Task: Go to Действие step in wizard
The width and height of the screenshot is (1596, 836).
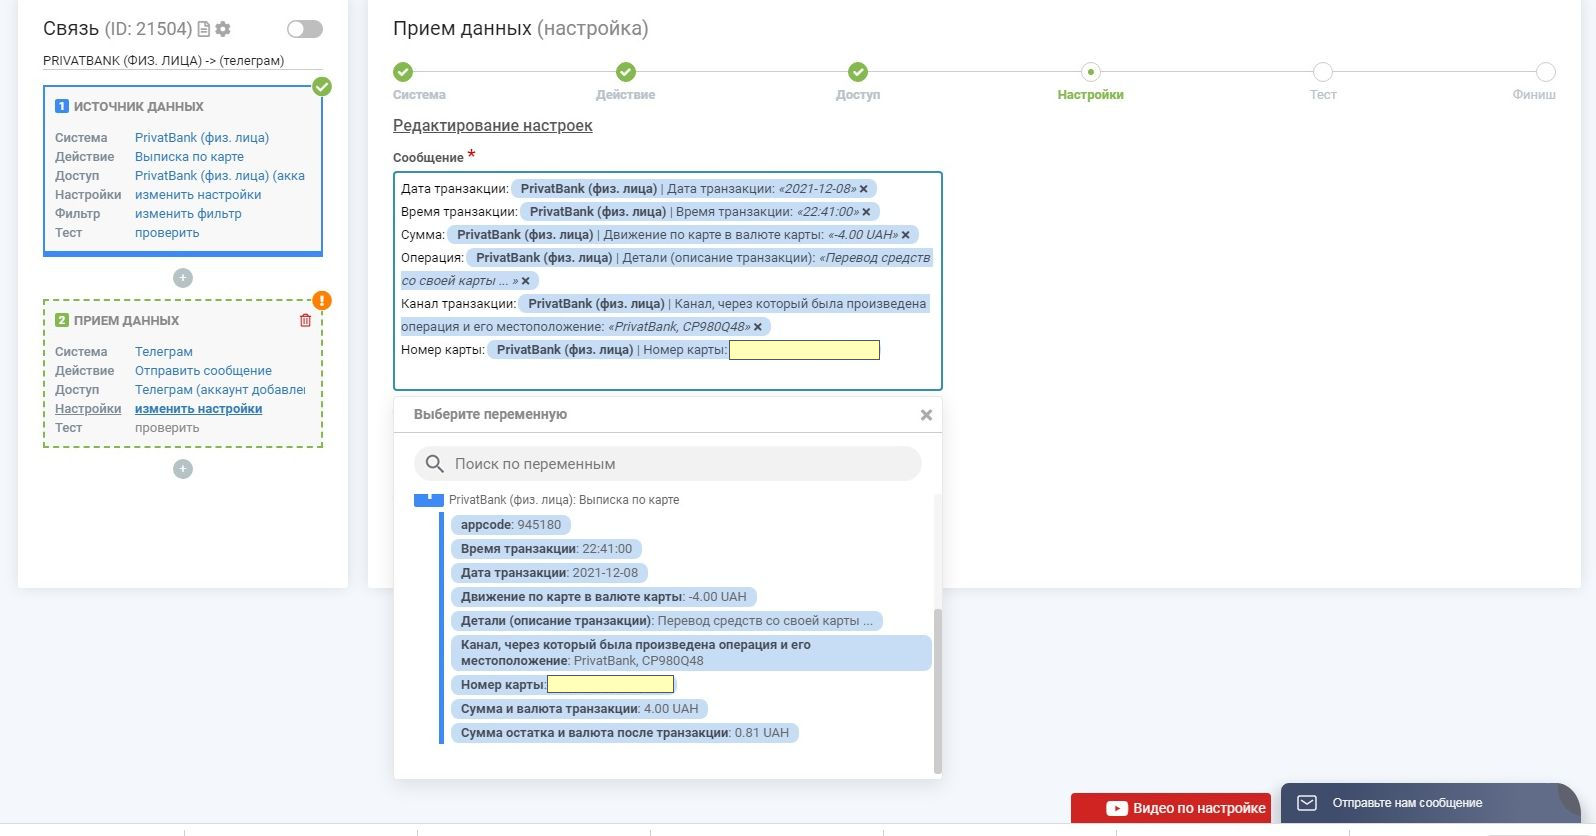Action: [626, 72]
